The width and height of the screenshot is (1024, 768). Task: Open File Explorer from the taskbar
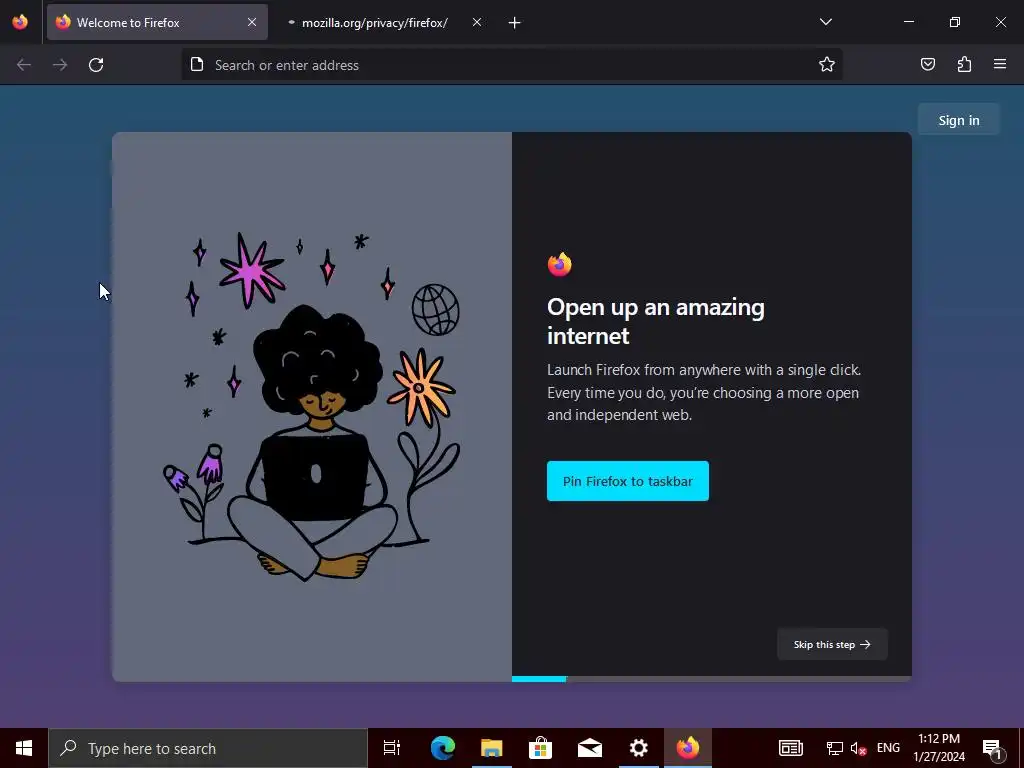point(492,748)
